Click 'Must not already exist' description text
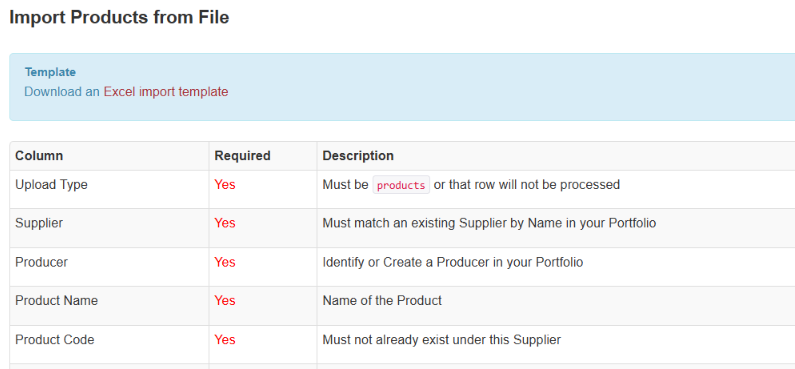Screen dimensions: 795x369 (x=442, y=339)
